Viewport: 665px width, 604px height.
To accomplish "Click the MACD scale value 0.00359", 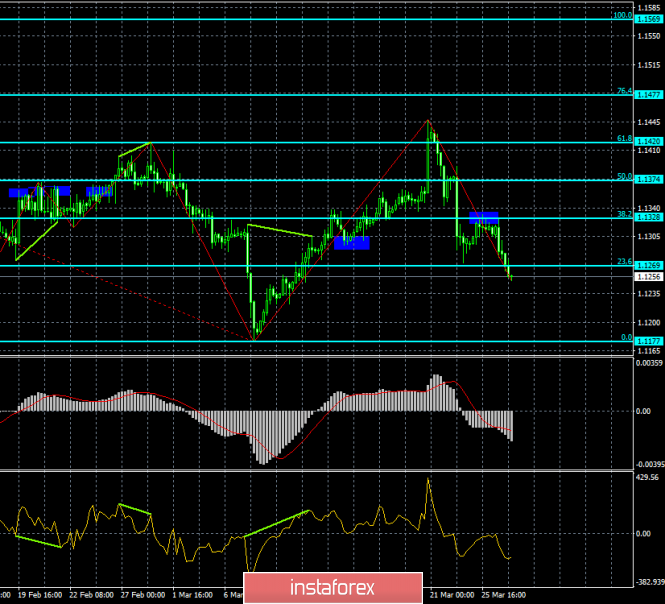I will point(648,362).
